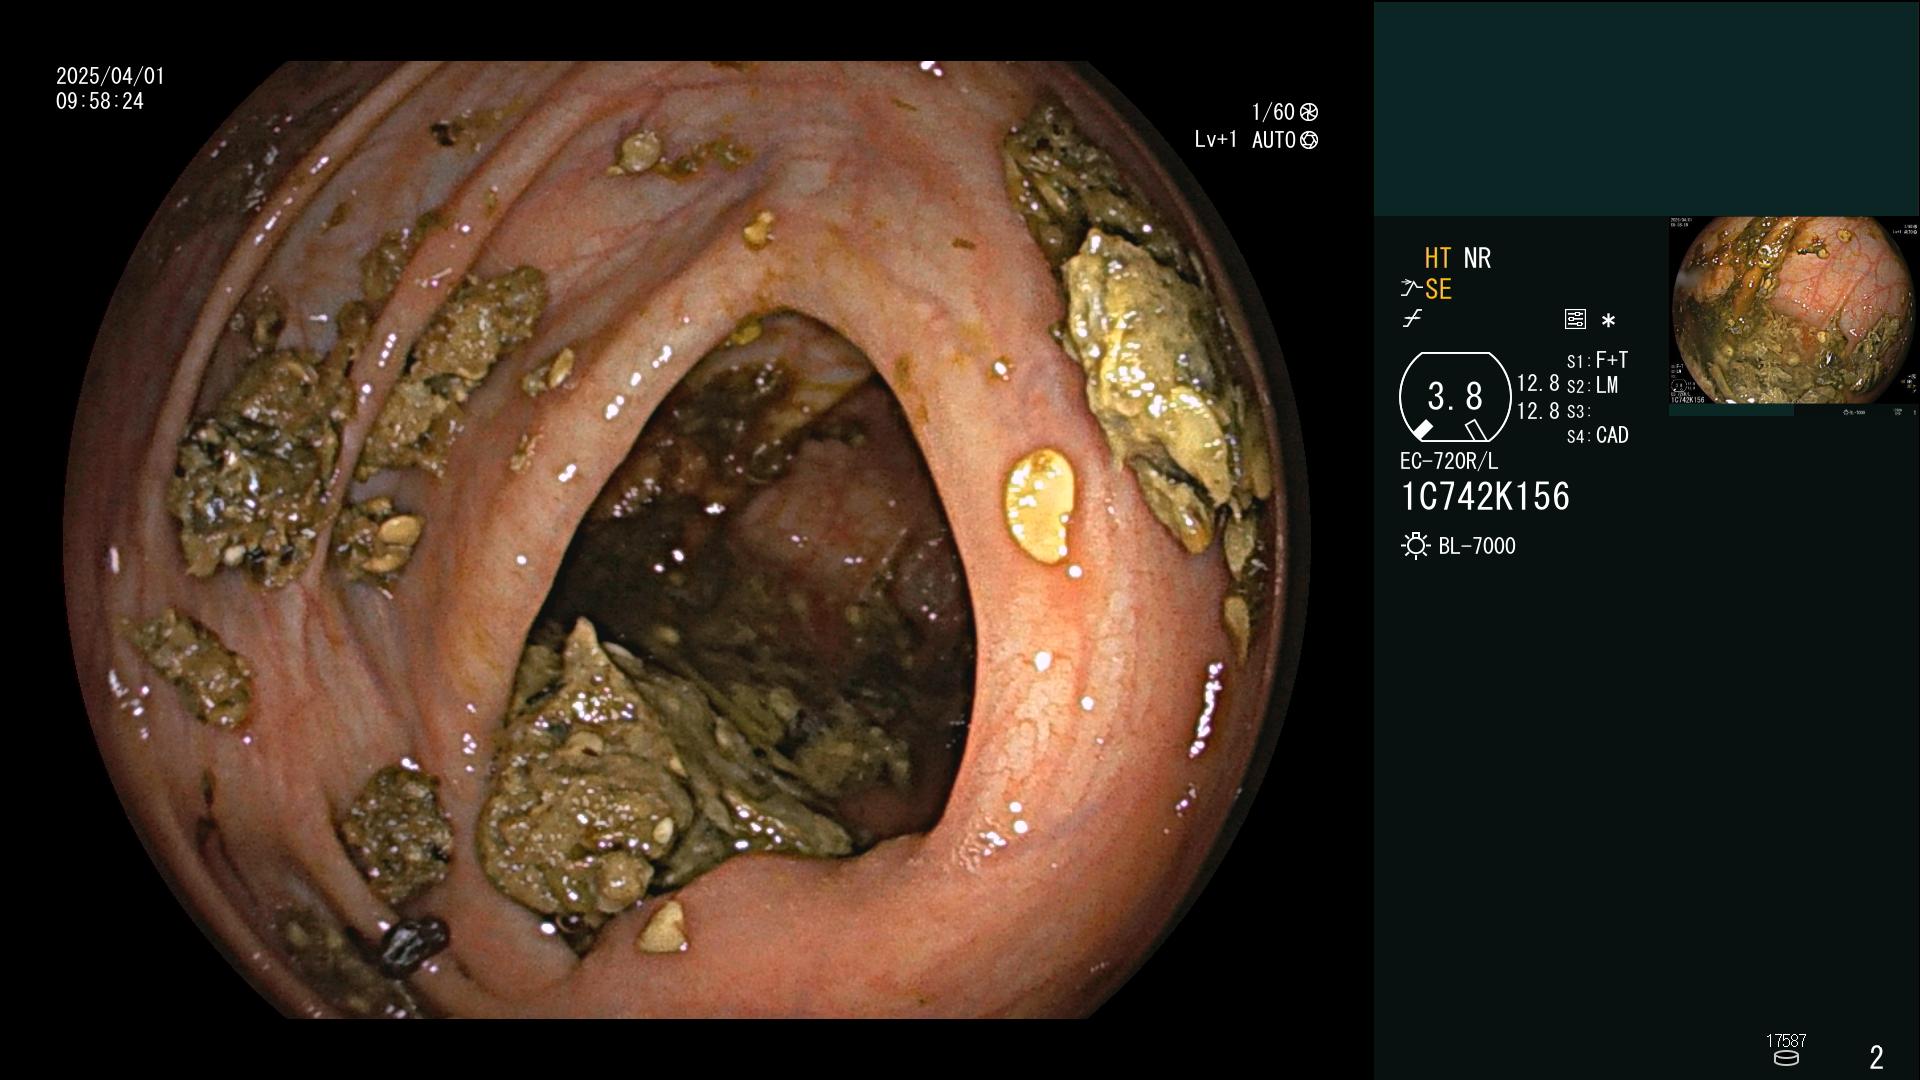1920x1080 pixels.
Task: Click the 1/60 shutter speed value
Action: [x=1273, y=112]
